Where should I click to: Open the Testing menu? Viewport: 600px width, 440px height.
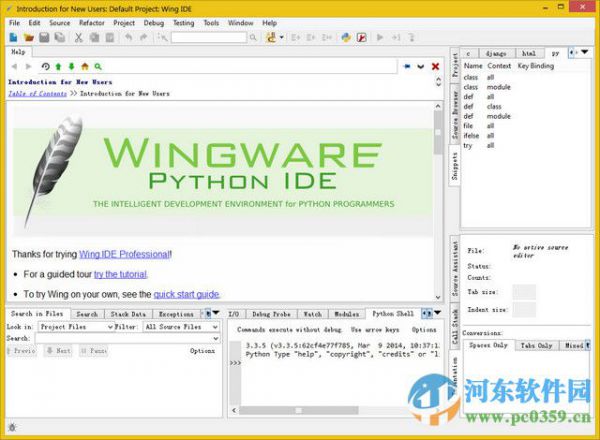184,23
